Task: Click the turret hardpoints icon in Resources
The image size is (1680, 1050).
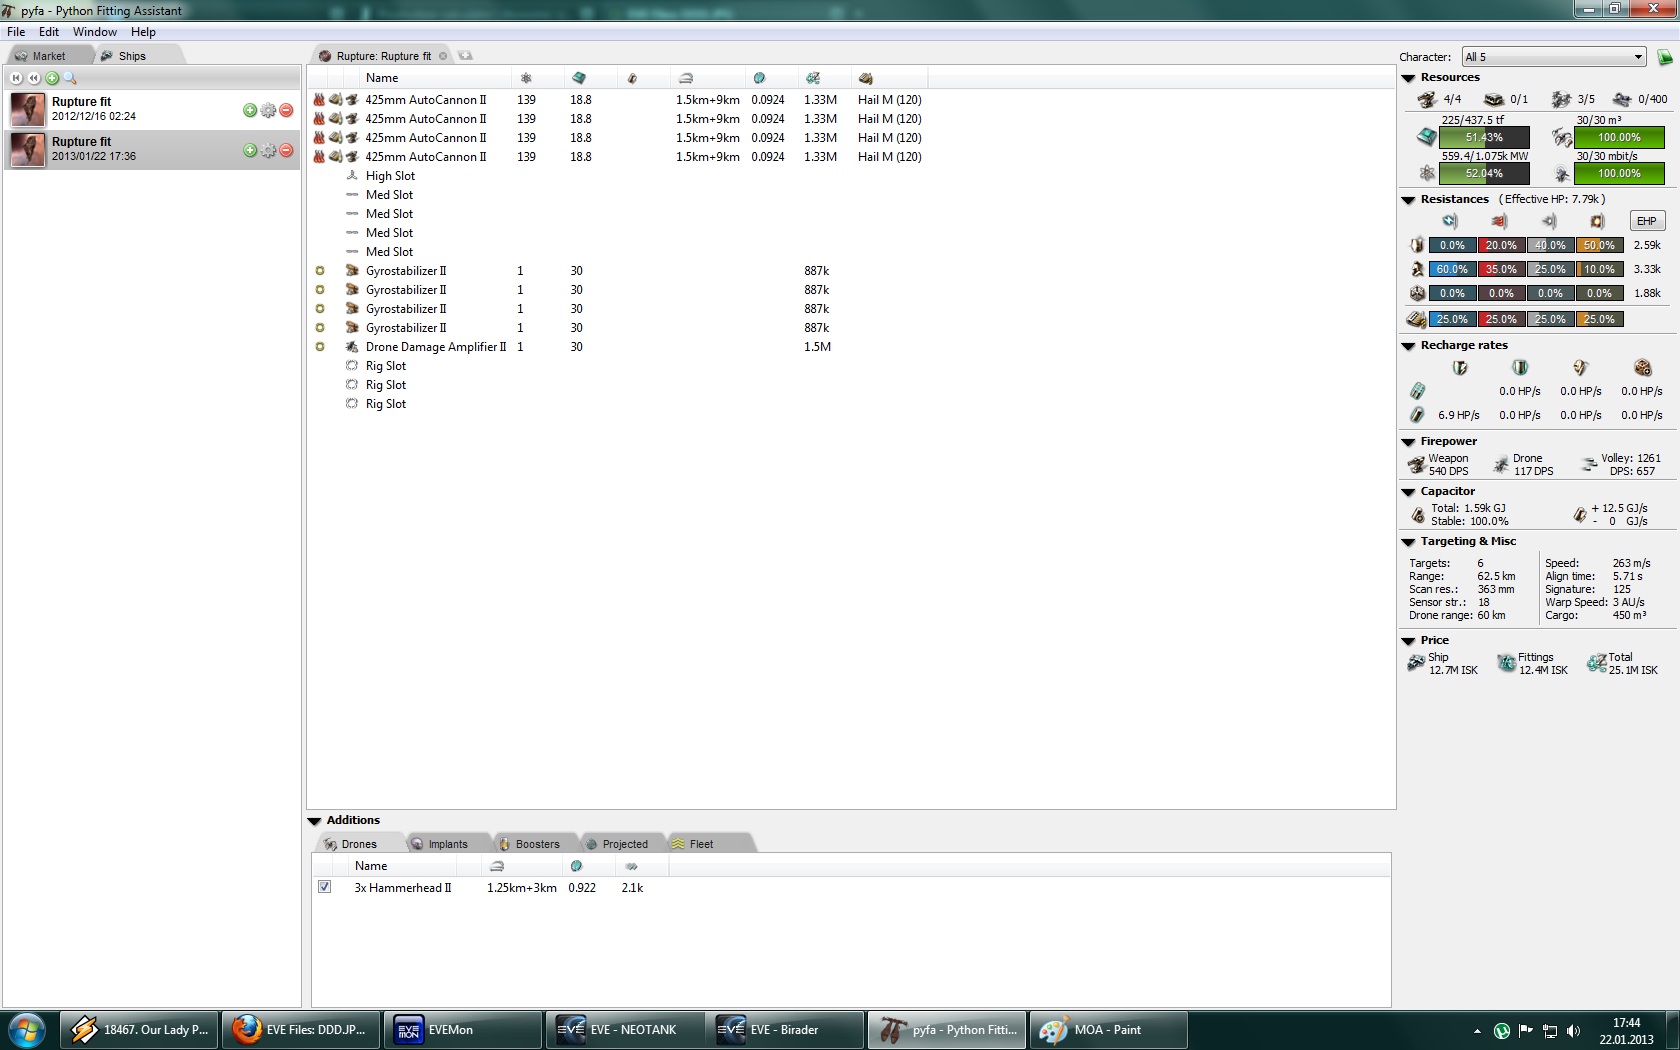Action: coord(1427,99)
